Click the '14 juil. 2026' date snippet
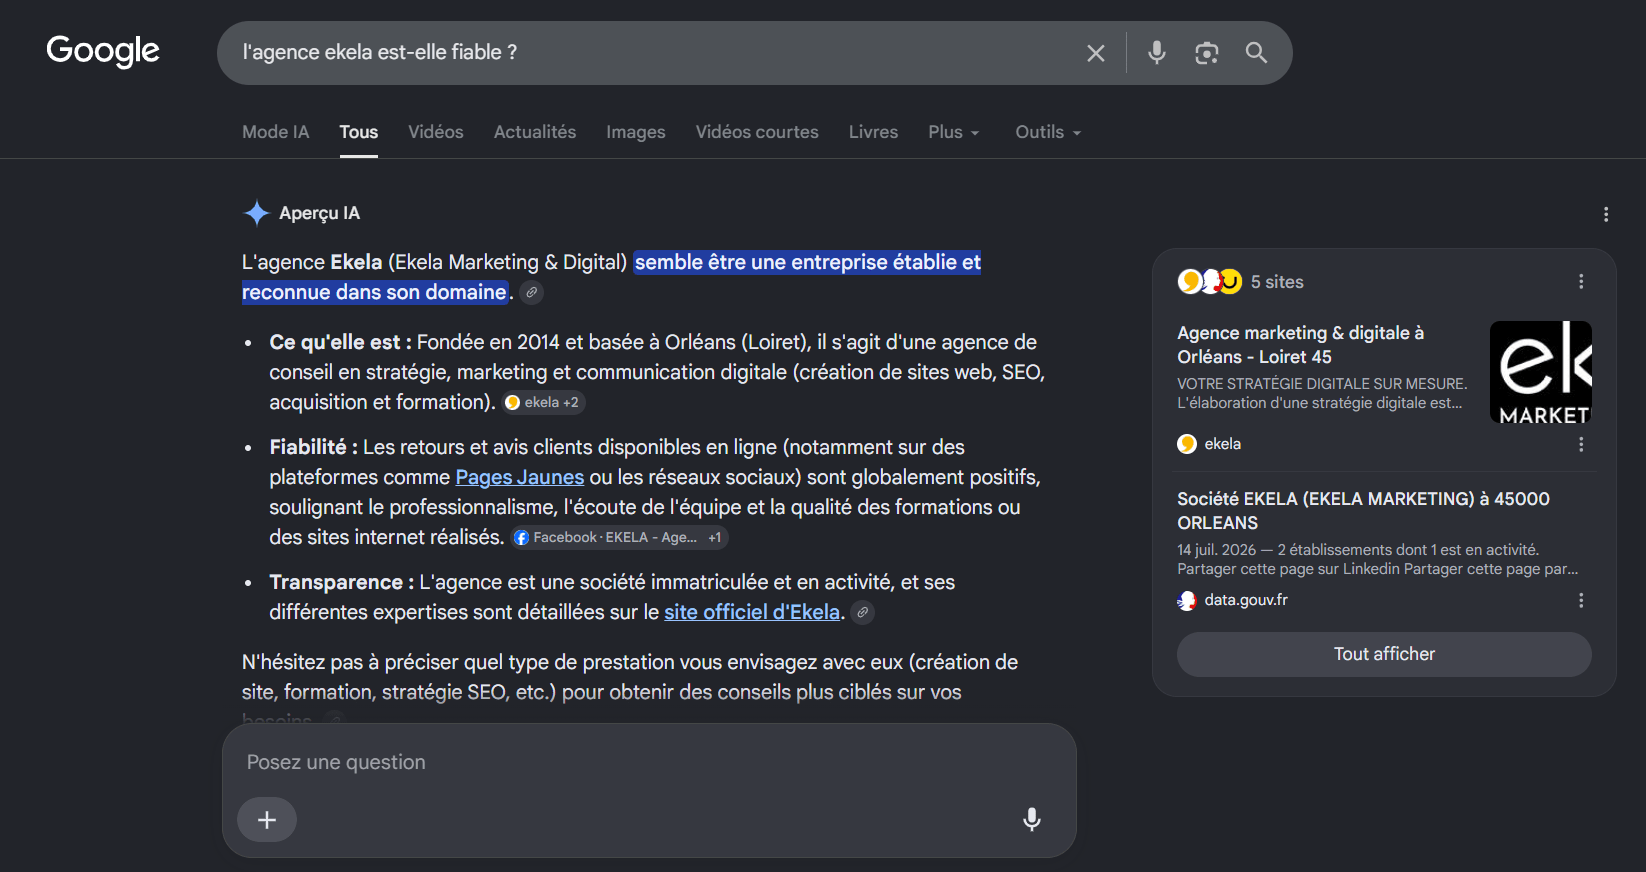This screenshot has width=1646, height=872. (1217, 550)
